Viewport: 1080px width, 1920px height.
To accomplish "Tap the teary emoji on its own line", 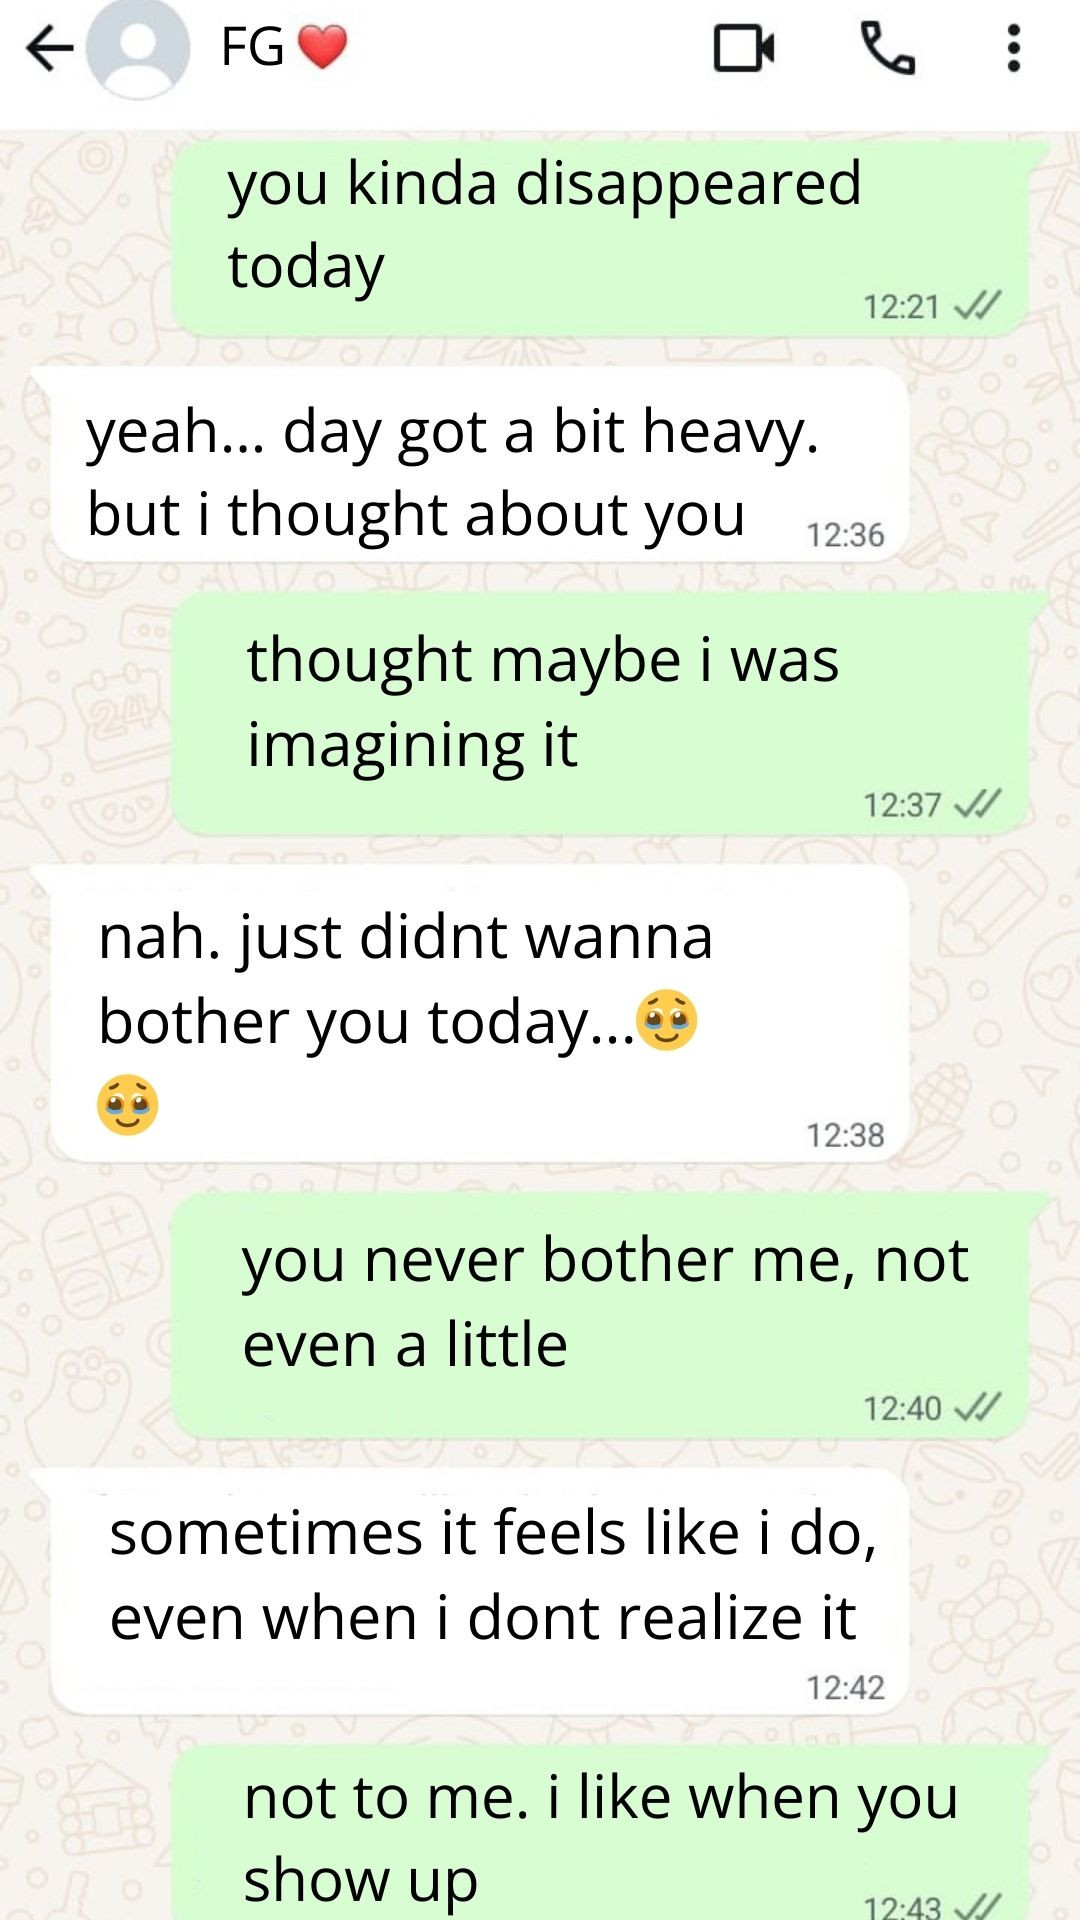I will (127, 1105).
